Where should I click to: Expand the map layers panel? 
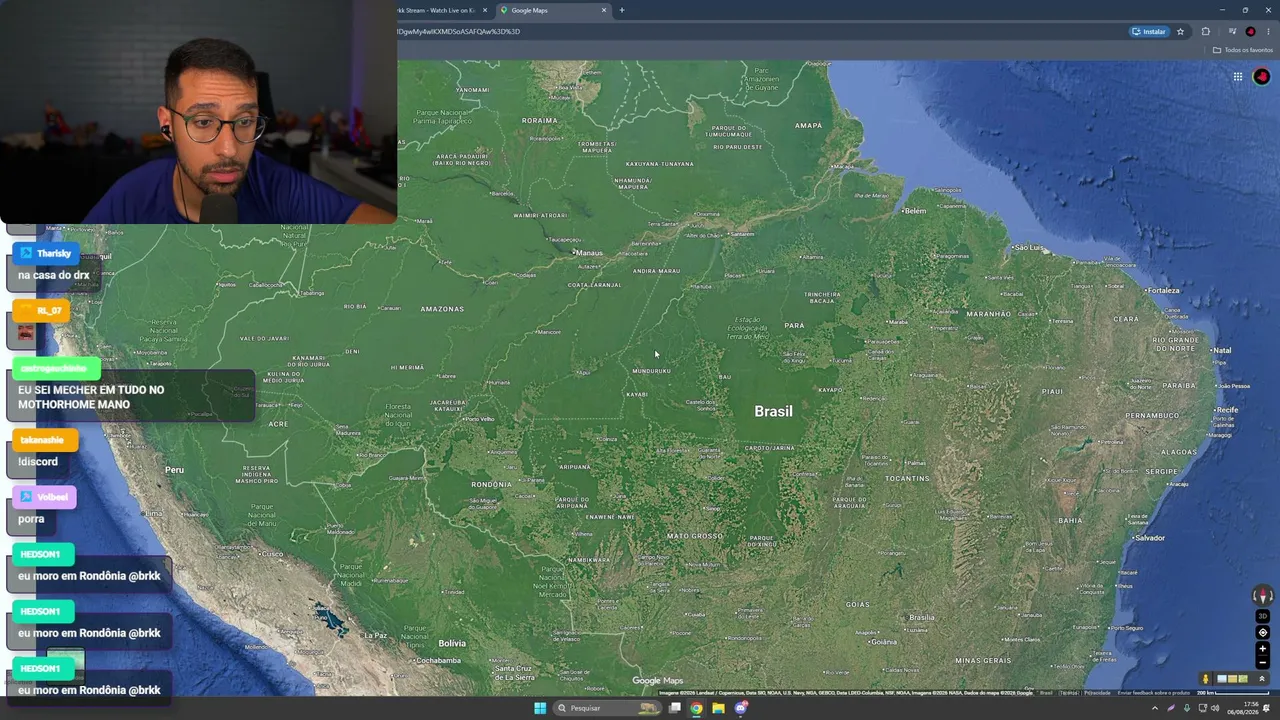(x=1262, y=679)
